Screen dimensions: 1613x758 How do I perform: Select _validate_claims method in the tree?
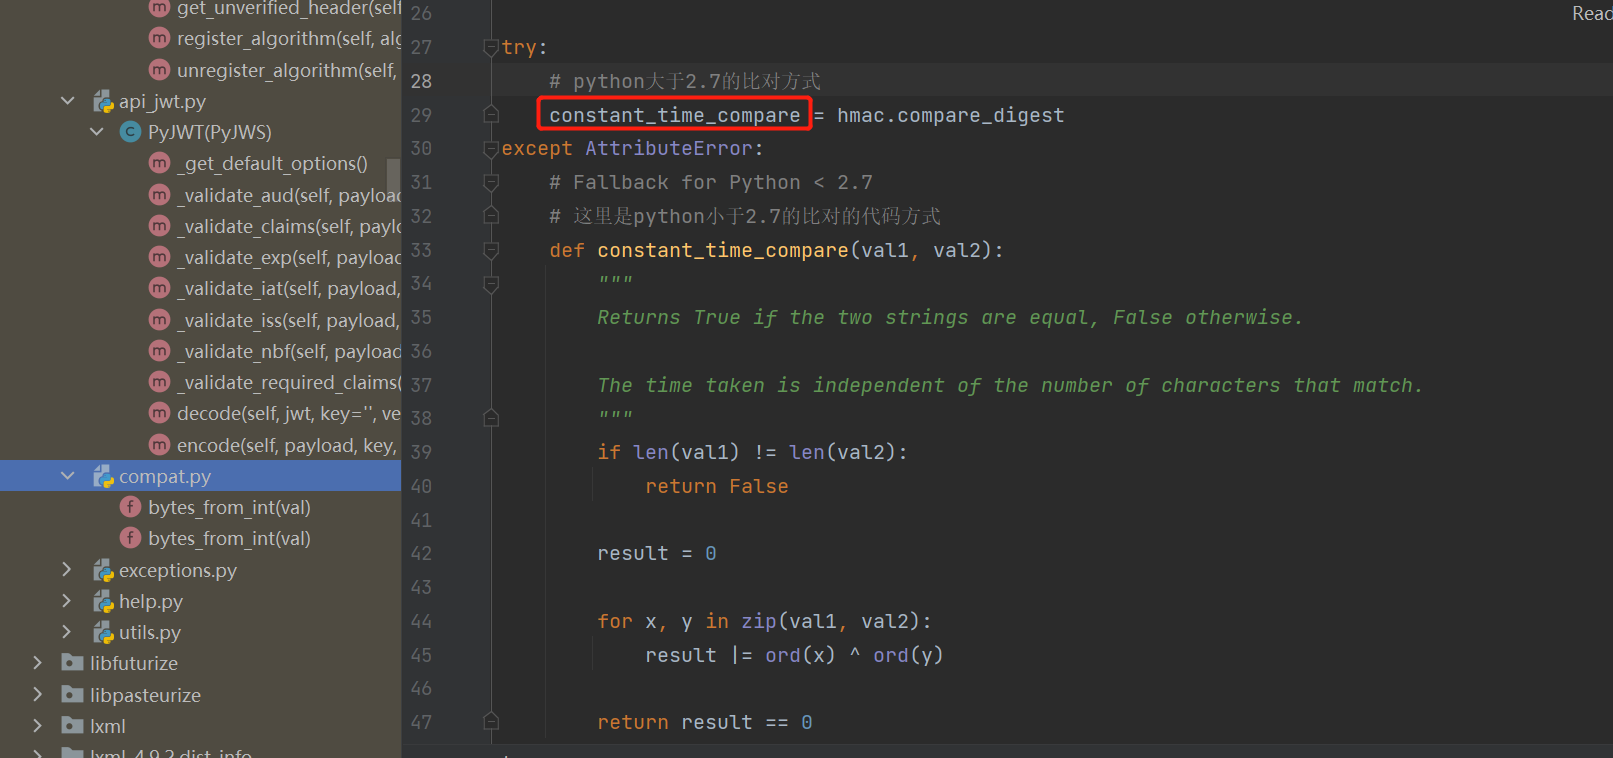pos(289,226)
